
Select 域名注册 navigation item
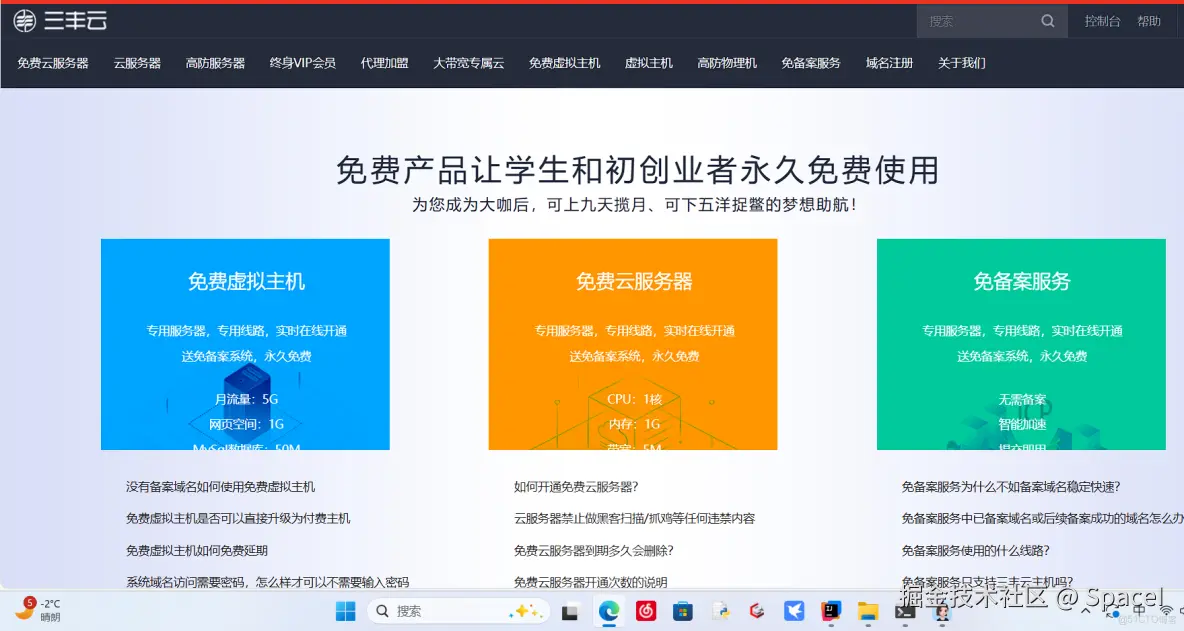pos(890,63)
